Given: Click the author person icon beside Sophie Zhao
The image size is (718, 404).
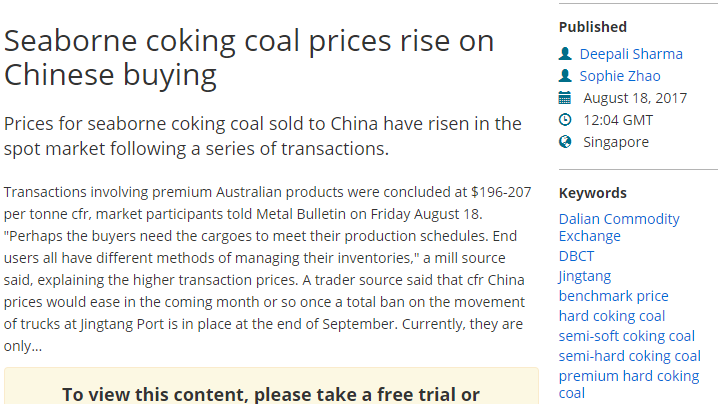Looking at the screenshot, I should [x=565, y=76].
